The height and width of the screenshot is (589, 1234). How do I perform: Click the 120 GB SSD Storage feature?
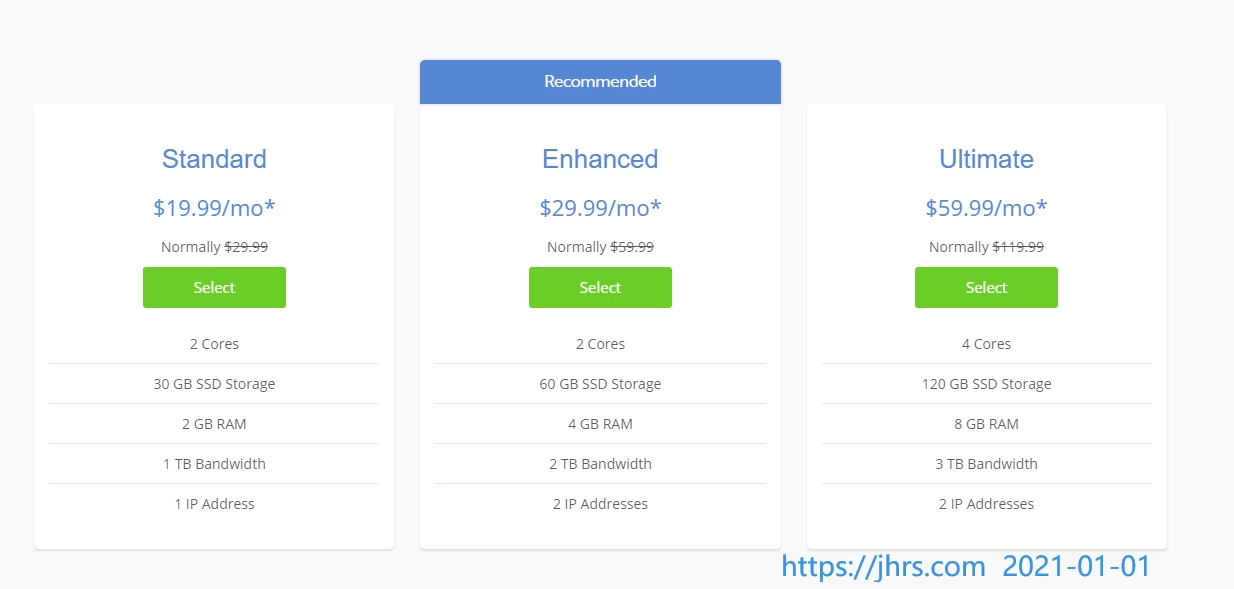(986, 384)
